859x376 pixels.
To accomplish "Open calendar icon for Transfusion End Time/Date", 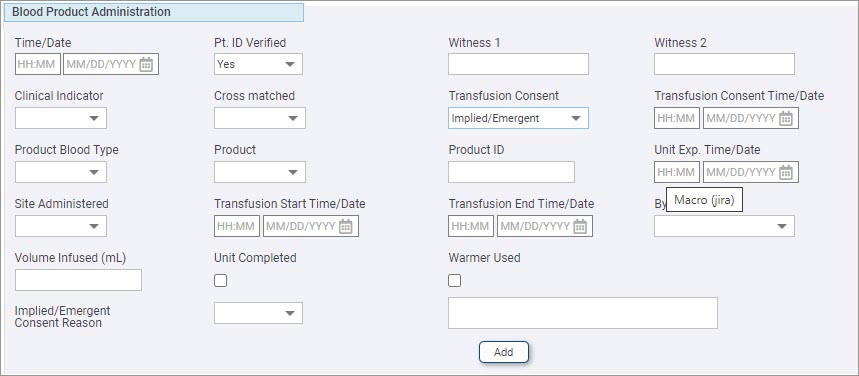I will click(x=580, y=226).
